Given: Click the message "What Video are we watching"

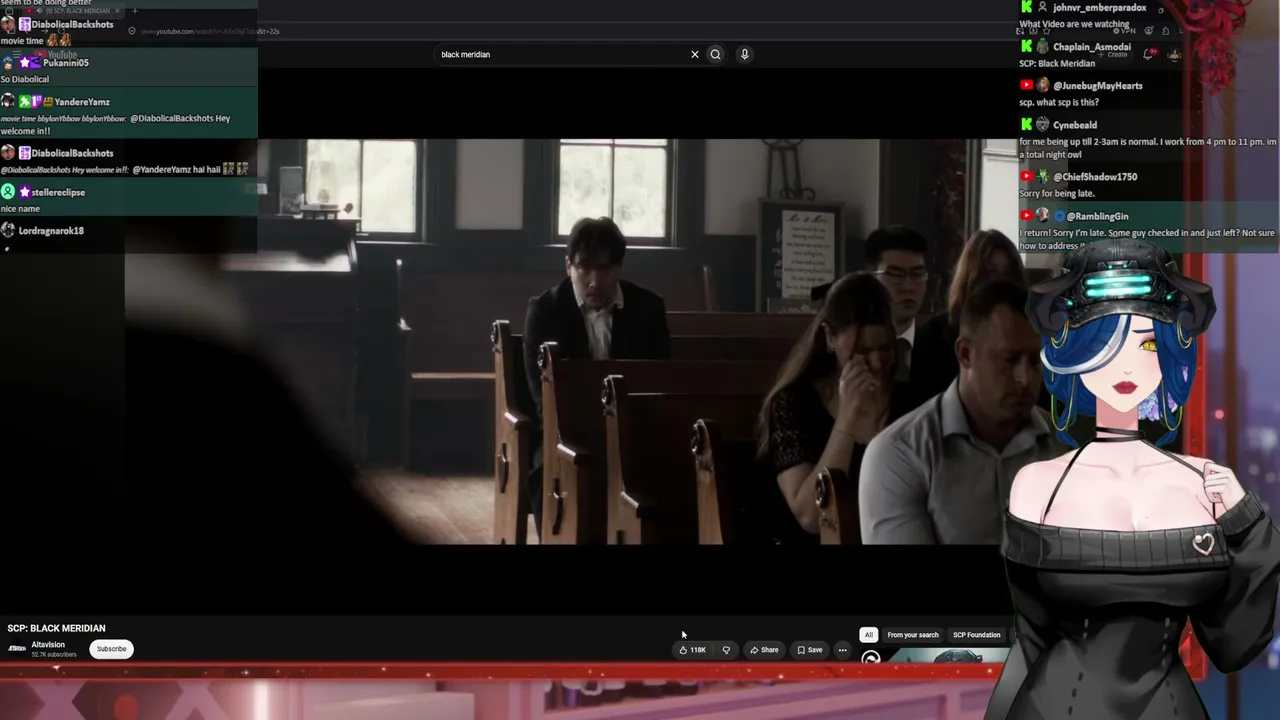Looking at the screenshot, I should coord(1074,24).
